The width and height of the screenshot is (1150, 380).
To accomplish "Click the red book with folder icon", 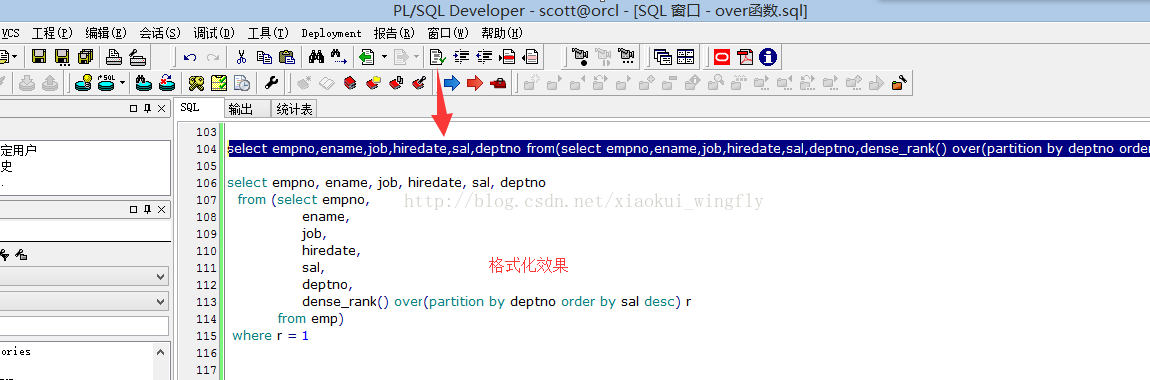I will tap(373, 83).
